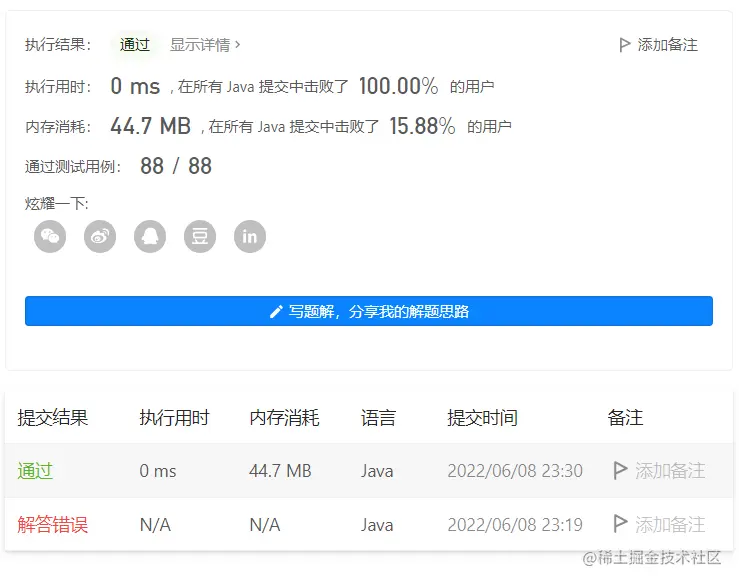This screenshot has height=584, width=739.
Task: Click 写题解,分享我的解题思路 blue button
Action: (x=369, y=311)
